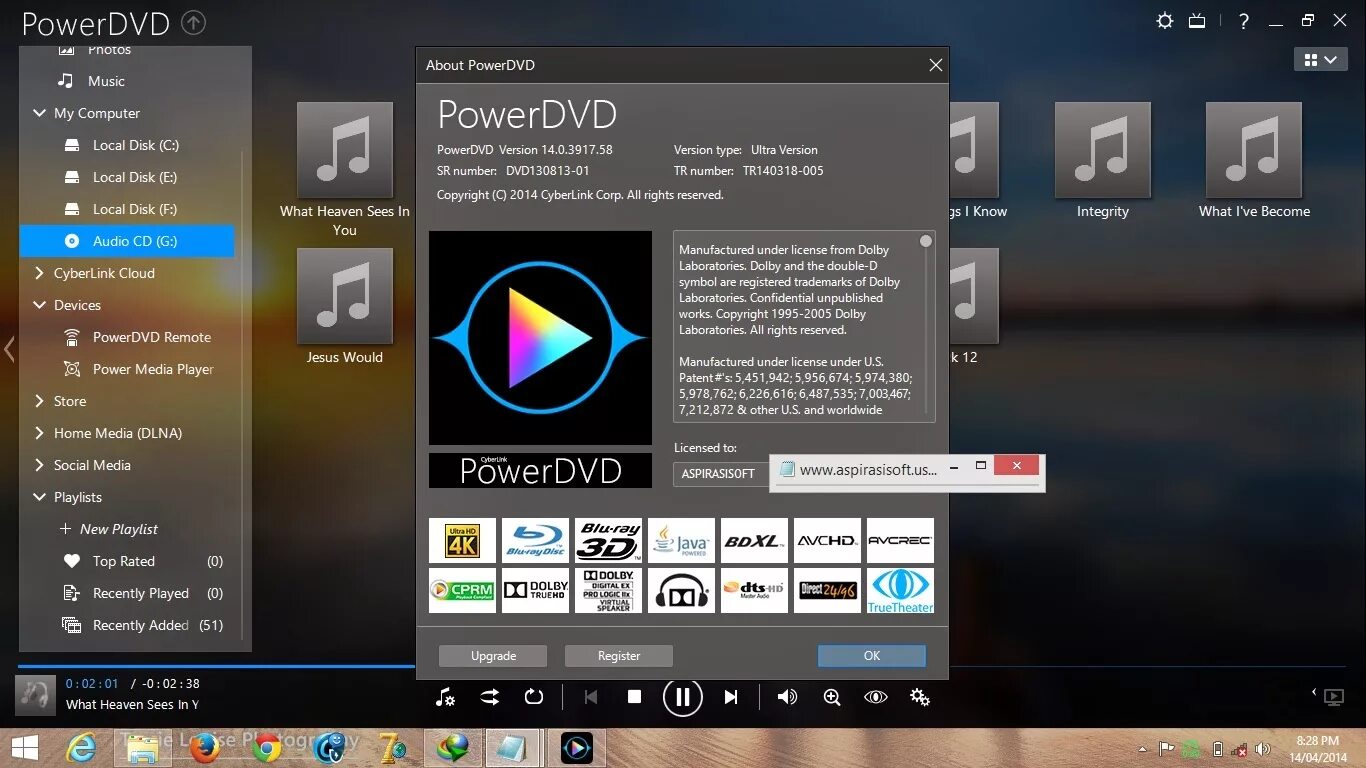
Task: Toggle TrueTheater eye icon
Action: 875,697
